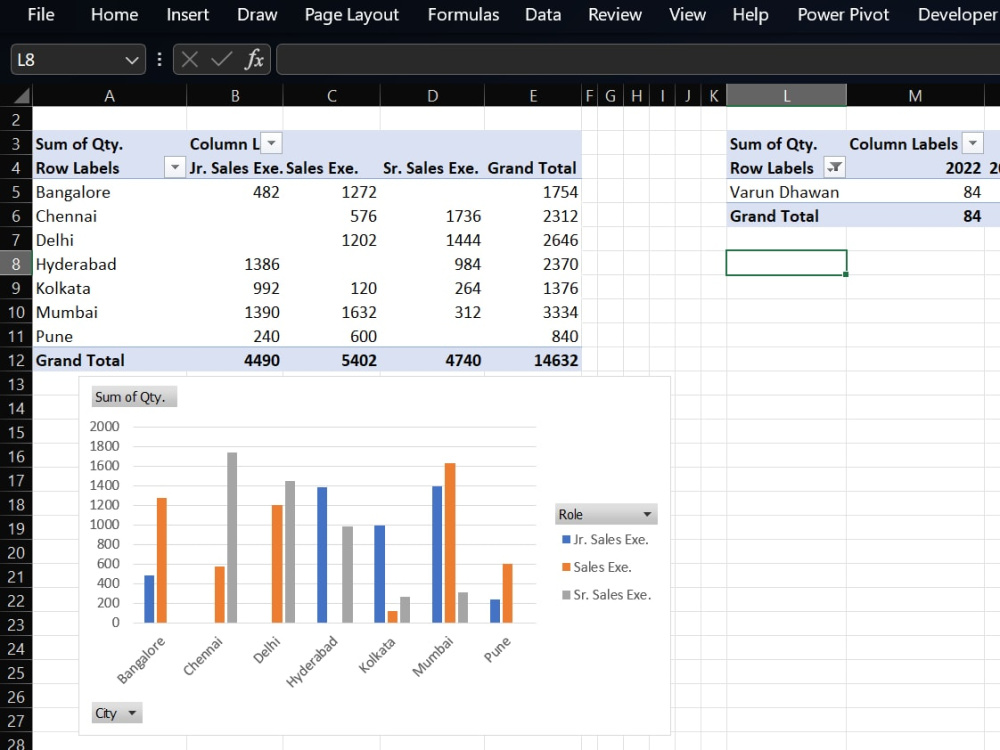Click the grand total value 14632
The image size is (1000, 750).
coord(533,360)
